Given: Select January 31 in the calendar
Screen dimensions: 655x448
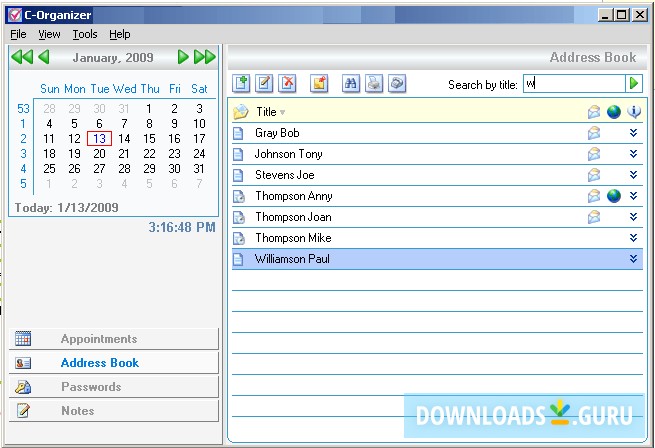Looking at the screenshot, I should tap(199, 169).
